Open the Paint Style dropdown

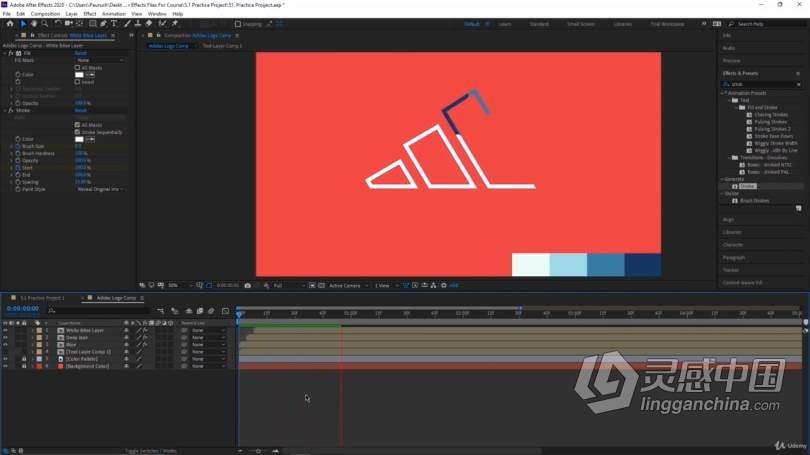pyautogui.click(x=100, y=190)
